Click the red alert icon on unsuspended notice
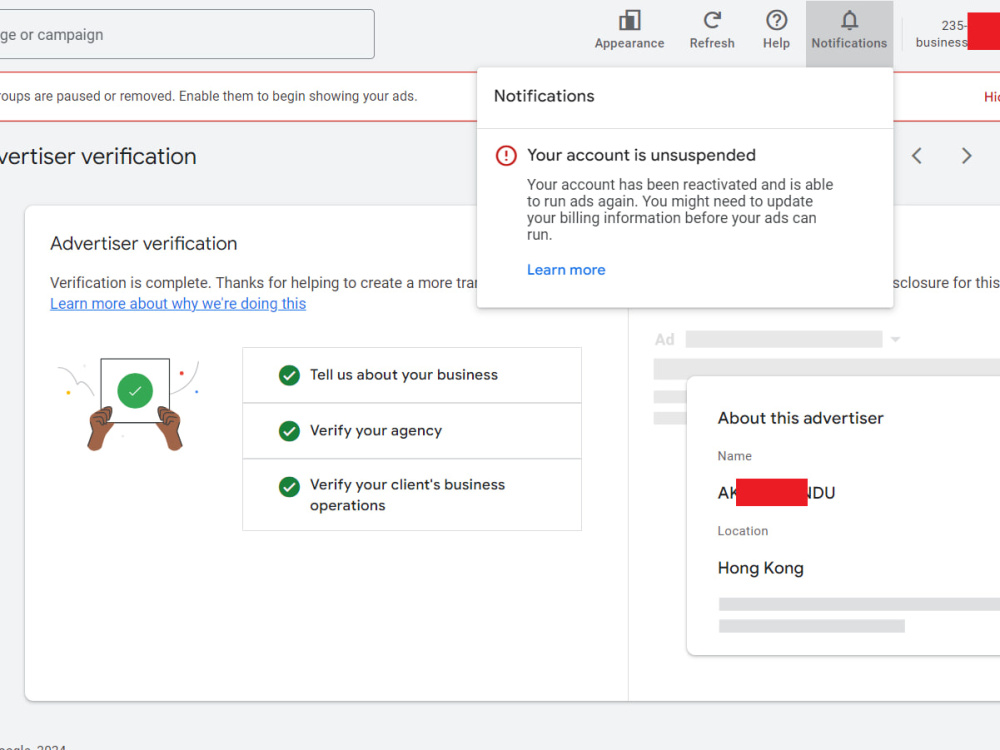 (x=506, y=156)
